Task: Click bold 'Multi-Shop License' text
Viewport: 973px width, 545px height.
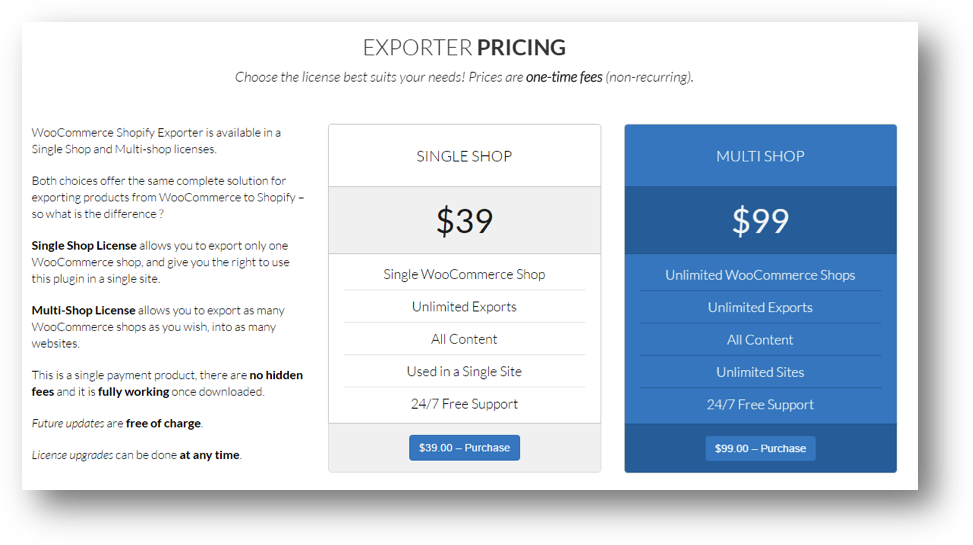Action: coord(83,311)
